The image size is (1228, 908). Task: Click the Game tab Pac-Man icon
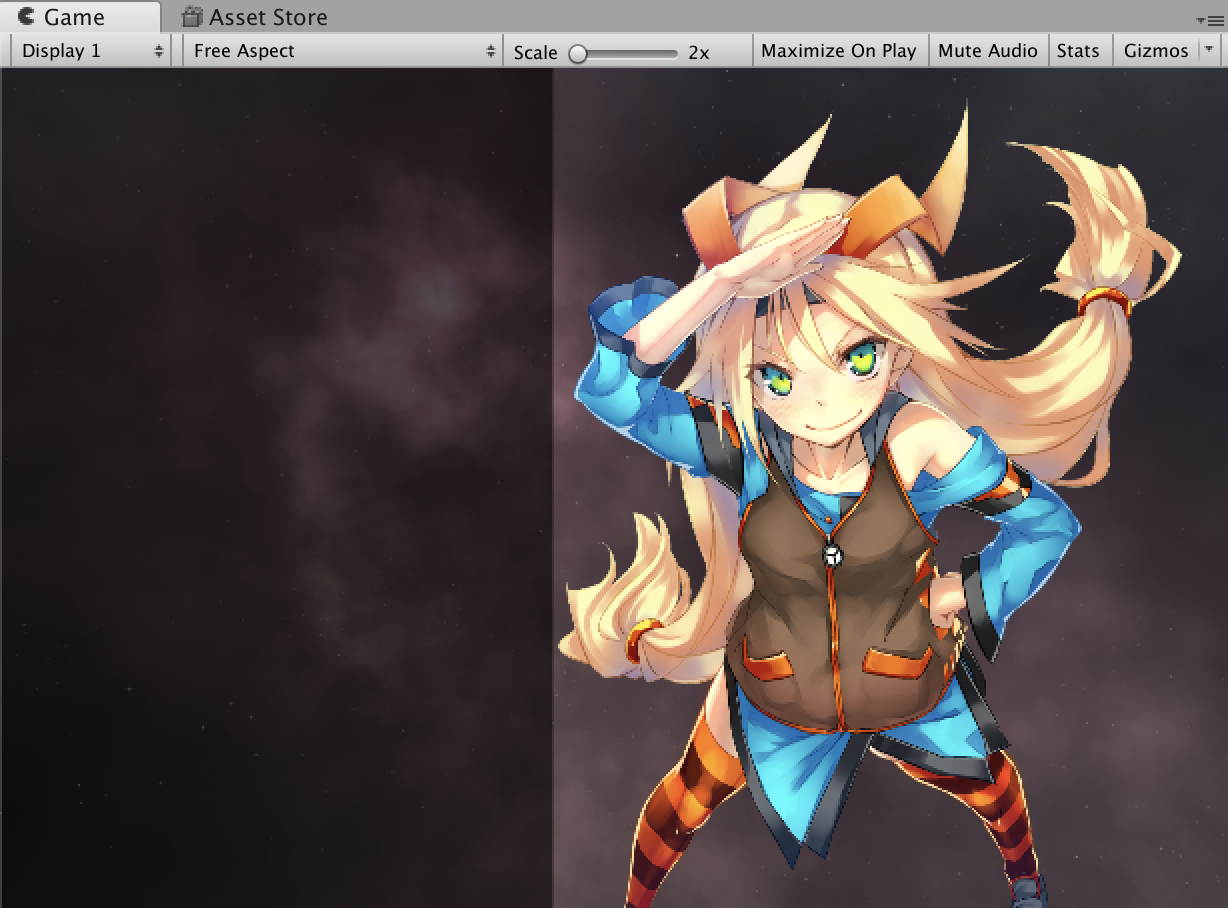click(27, 17)
